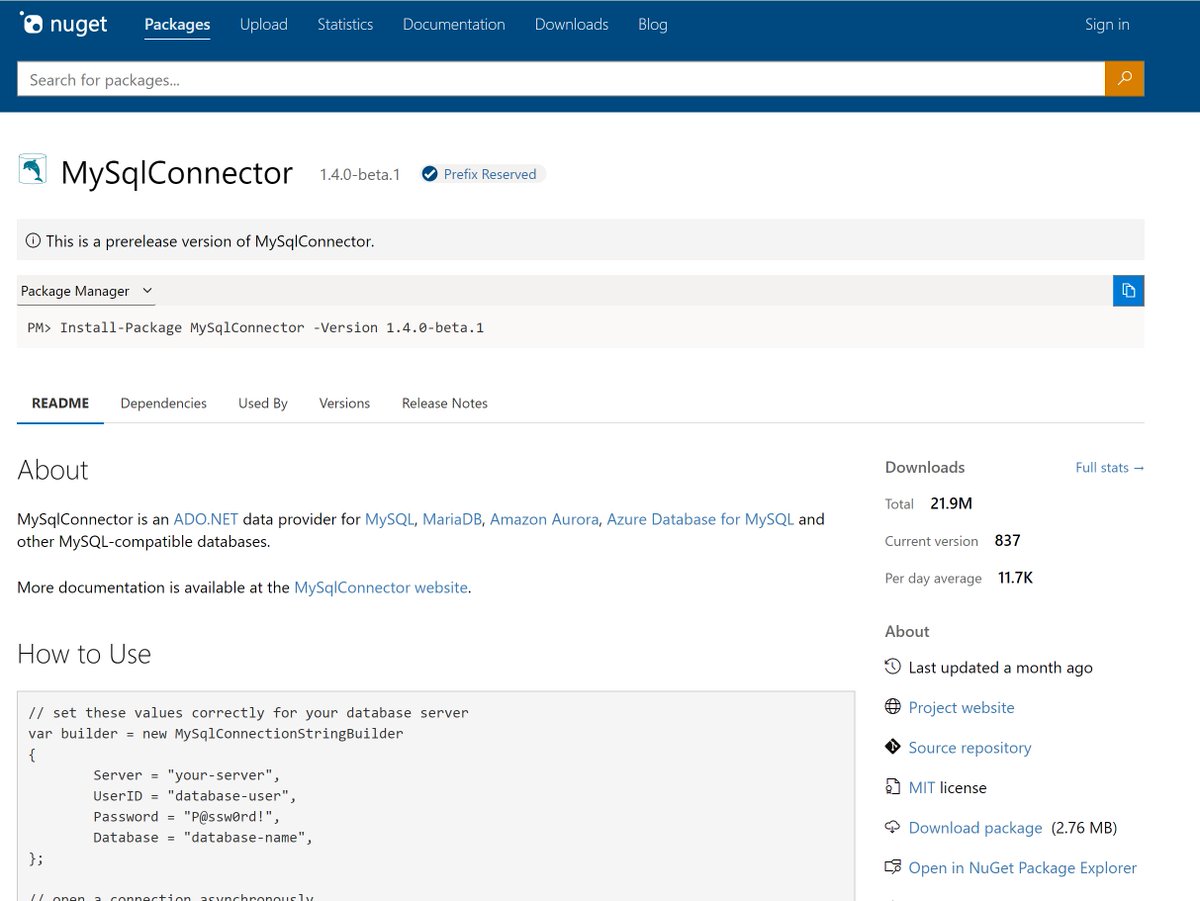Click the version text 1.4.0-beta.1 beside title

point(360,174)
